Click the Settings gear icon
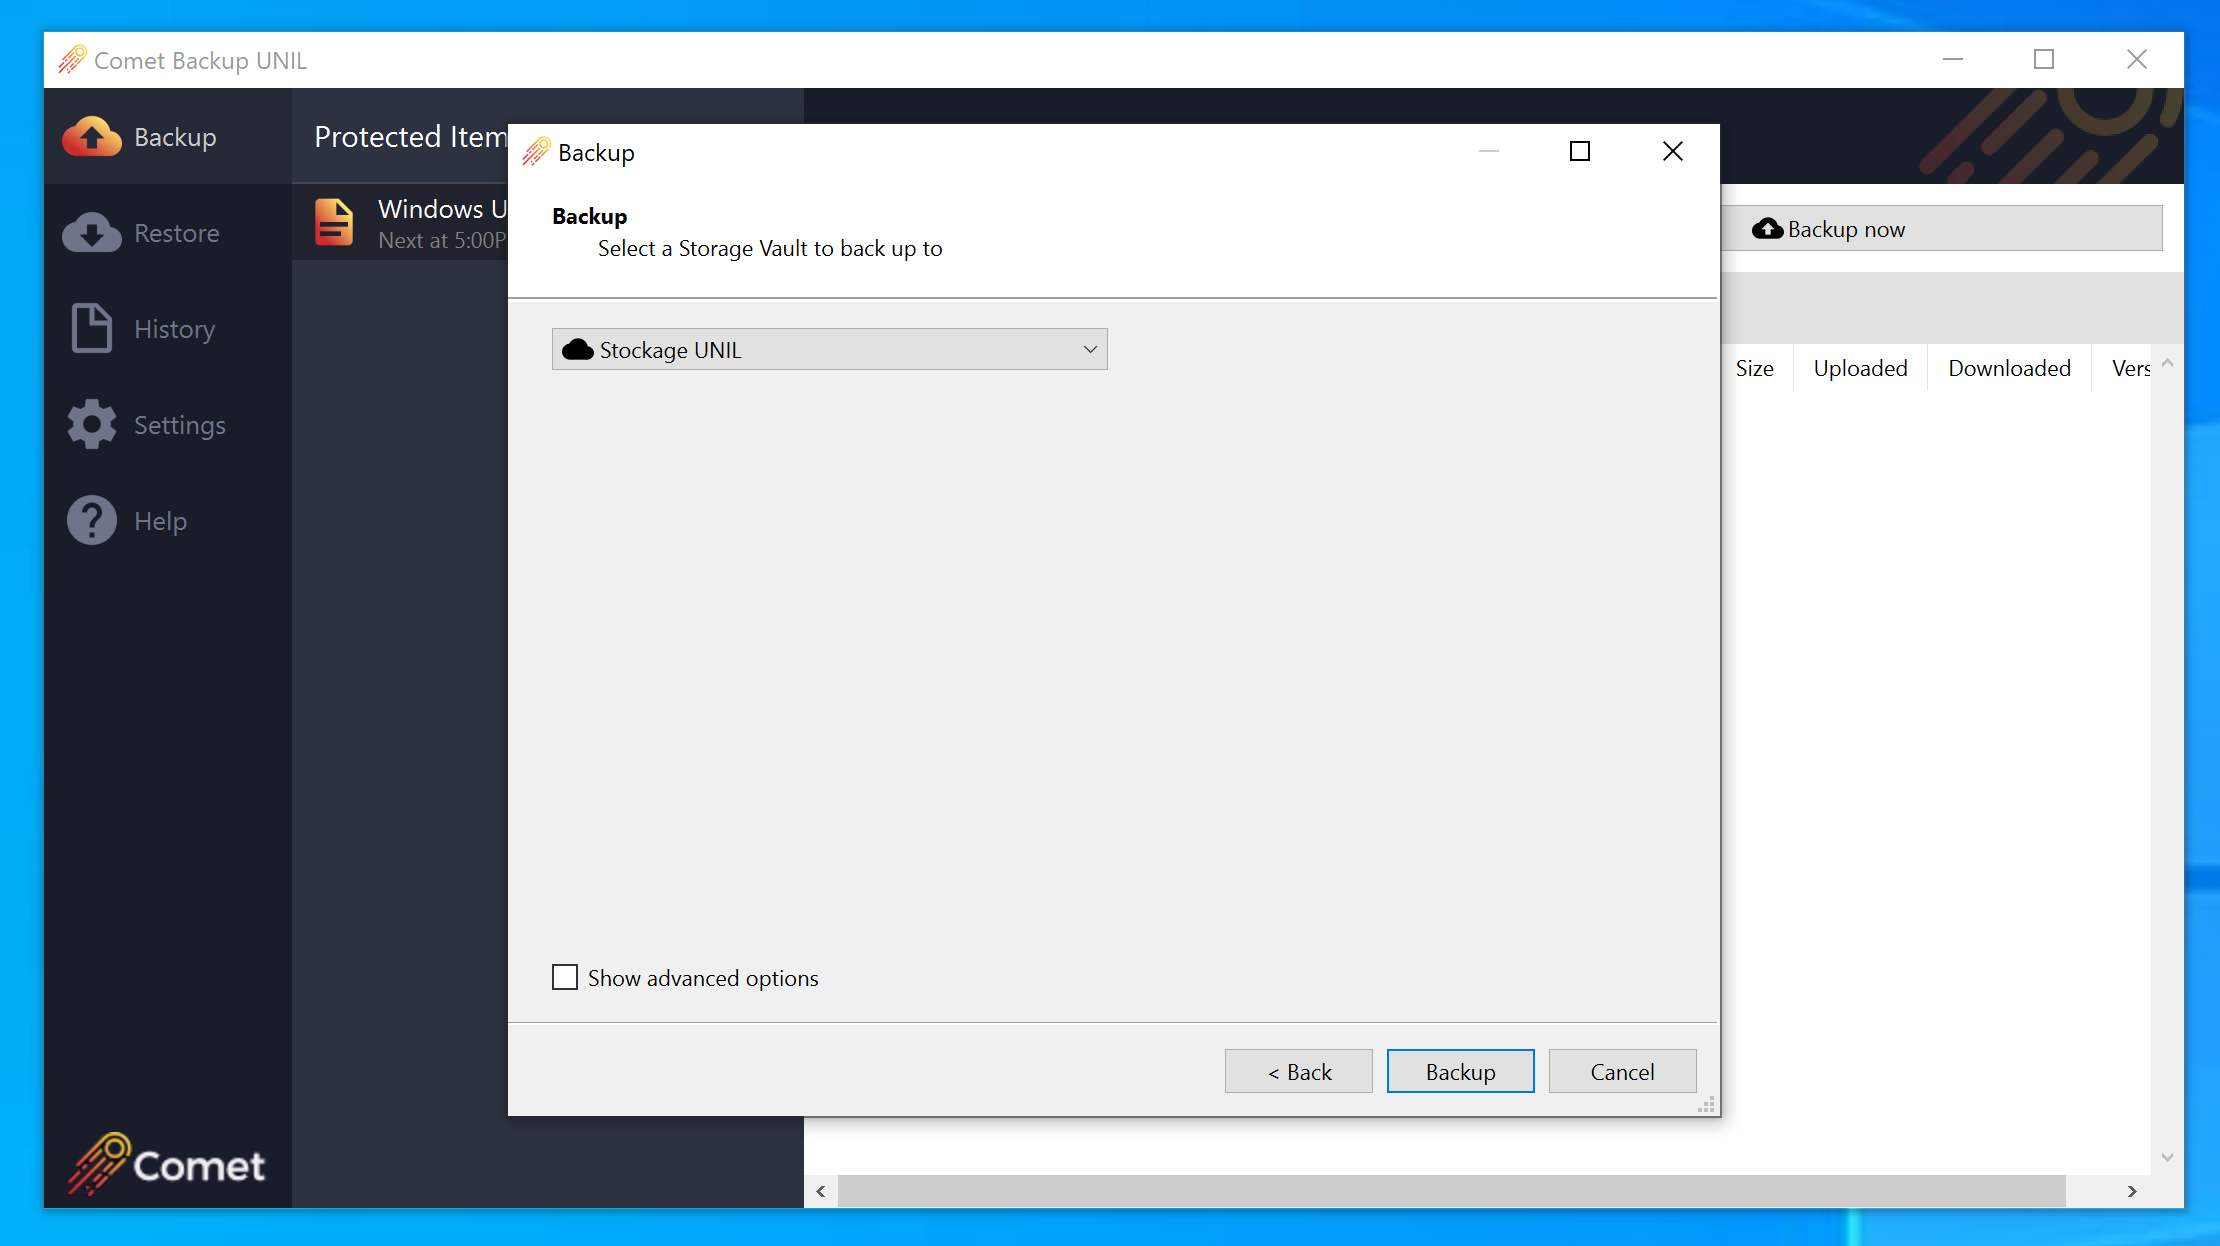 coord(92,424)
